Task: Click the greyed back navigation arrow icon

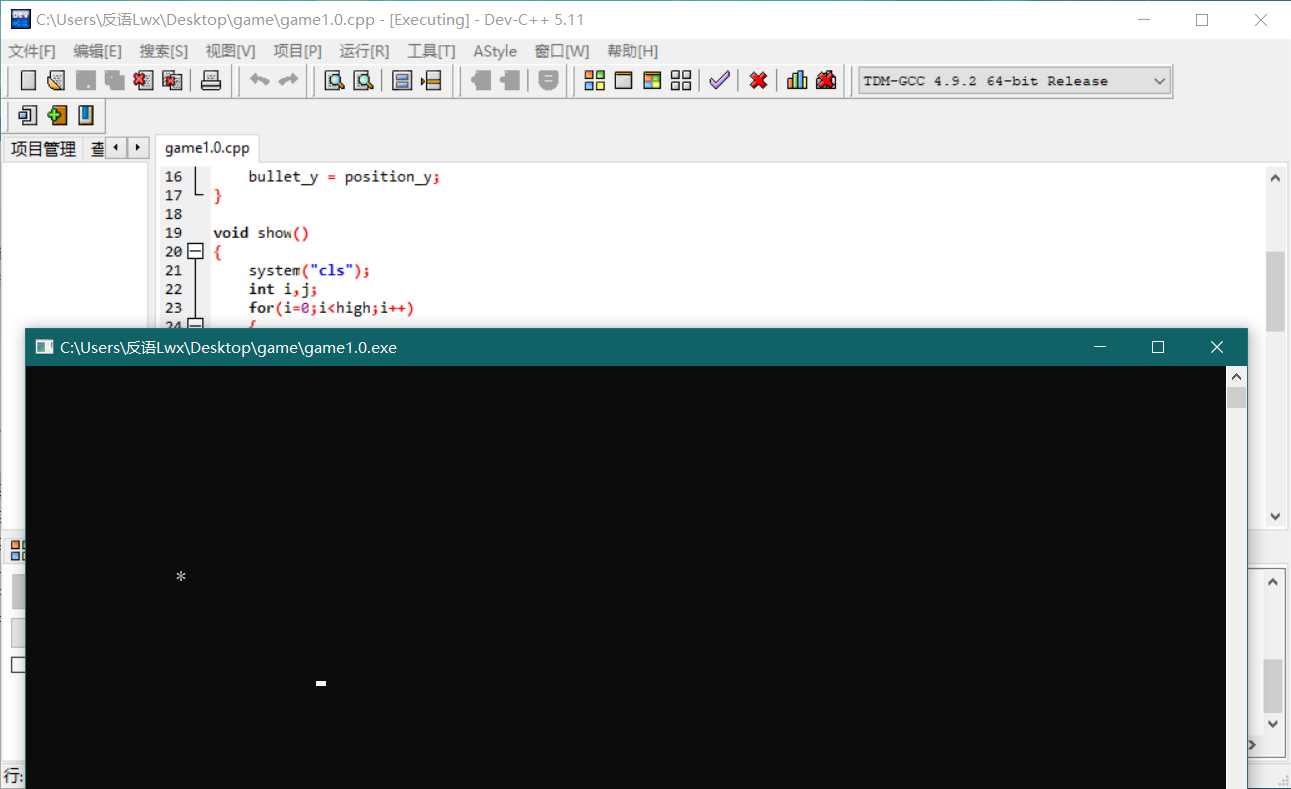Action: coord(481,81)
